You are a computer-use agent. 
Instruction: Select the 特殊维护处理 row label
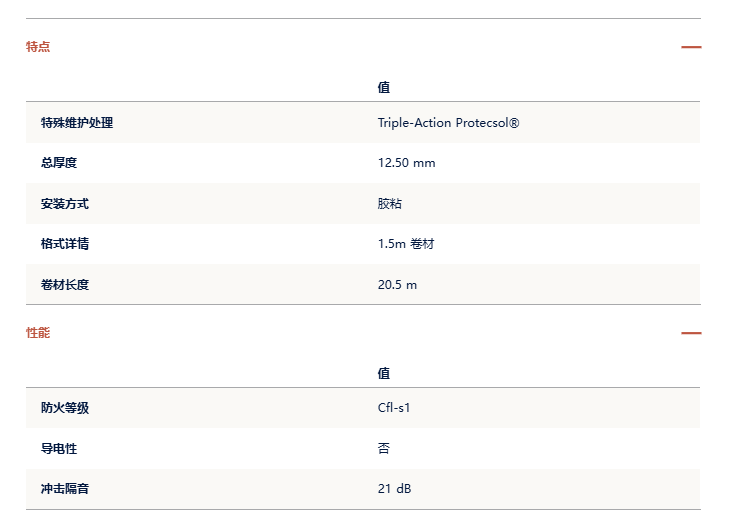pos(77,123)
